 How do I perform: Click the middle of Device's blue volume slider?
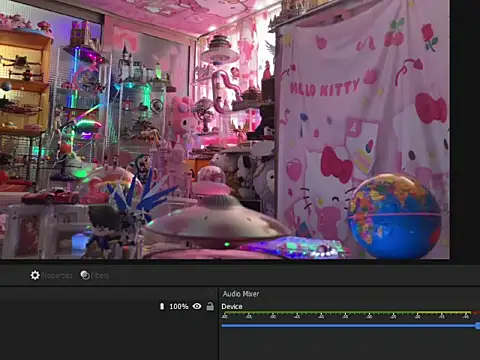[x=350, y=326]
